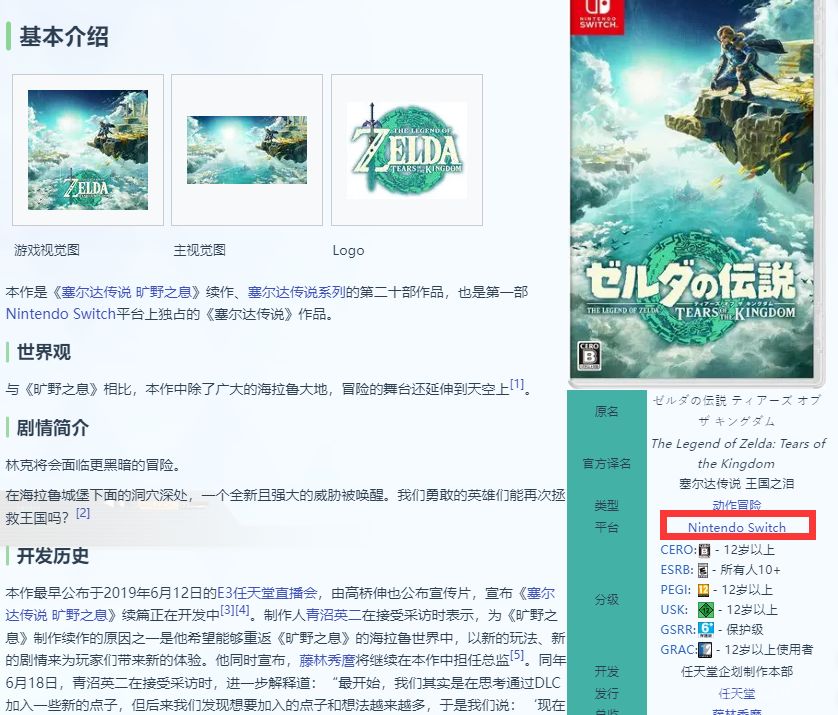The width and height of the screenshot is (838, 715).
Task: Click the 开发历史 section heading
Action: [53, 556]
